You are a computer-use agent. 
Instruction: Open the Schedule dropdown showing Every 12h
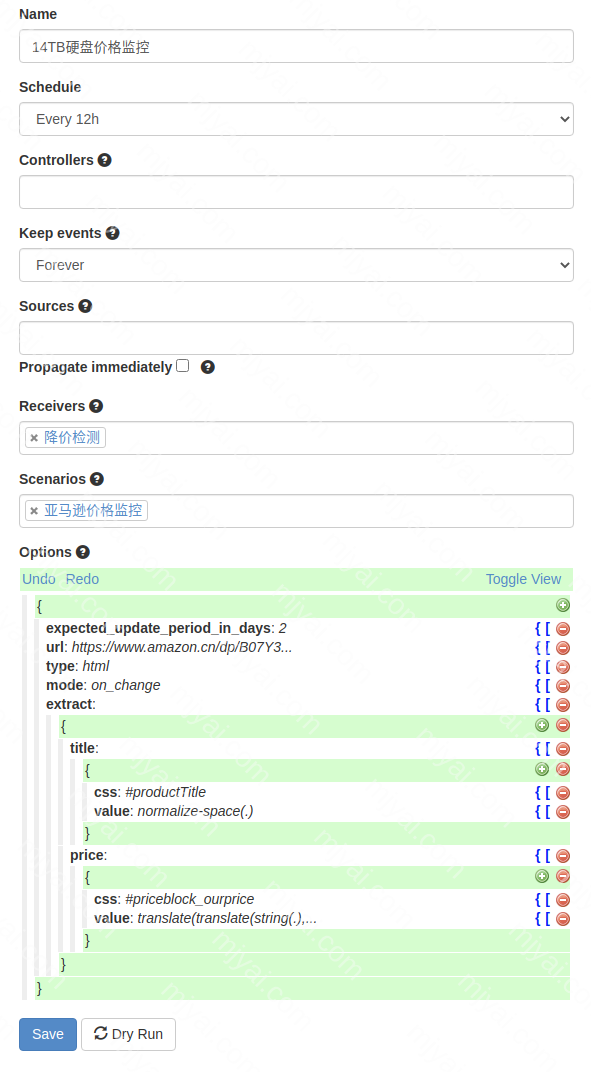(296, 120)
